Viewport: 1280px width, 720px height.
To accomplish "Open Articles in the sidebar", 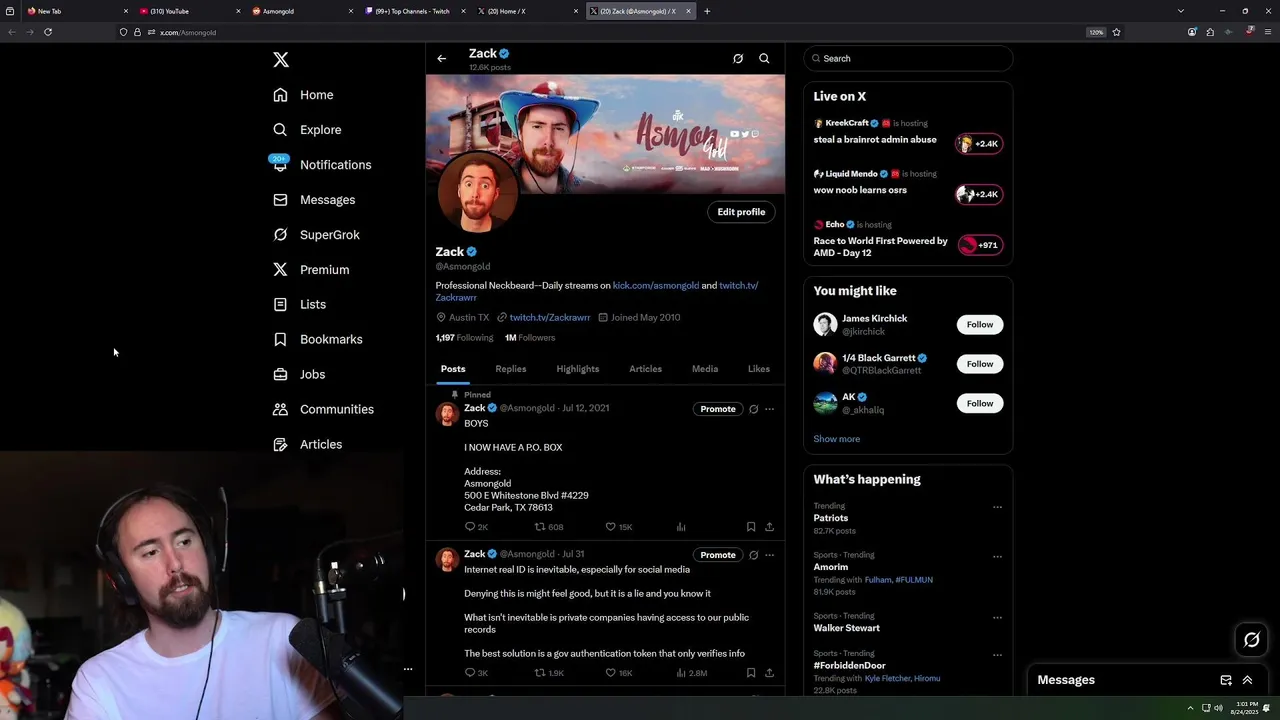I will tap(307, 444).
